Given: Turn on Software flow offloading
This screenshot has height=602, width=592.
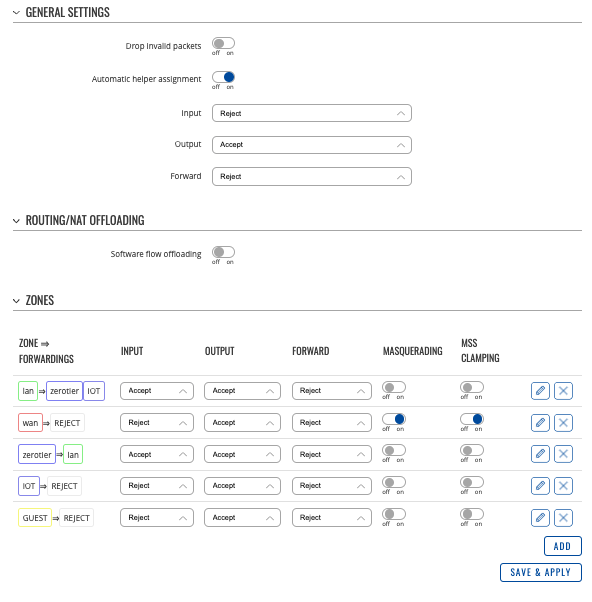Looking at the screenshot, I should [223, 252].
